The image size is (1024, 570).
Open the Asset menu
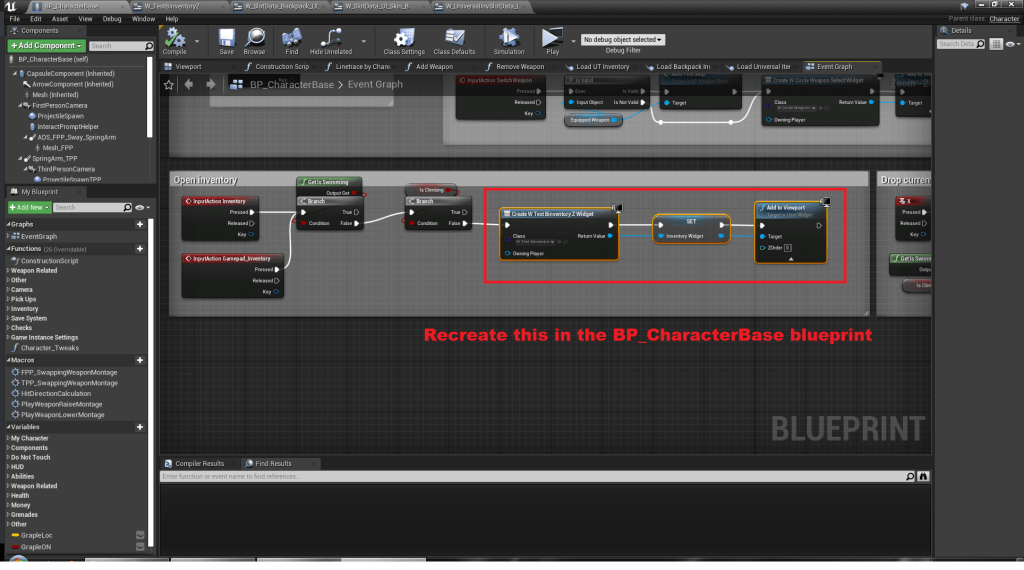[59, 19]
